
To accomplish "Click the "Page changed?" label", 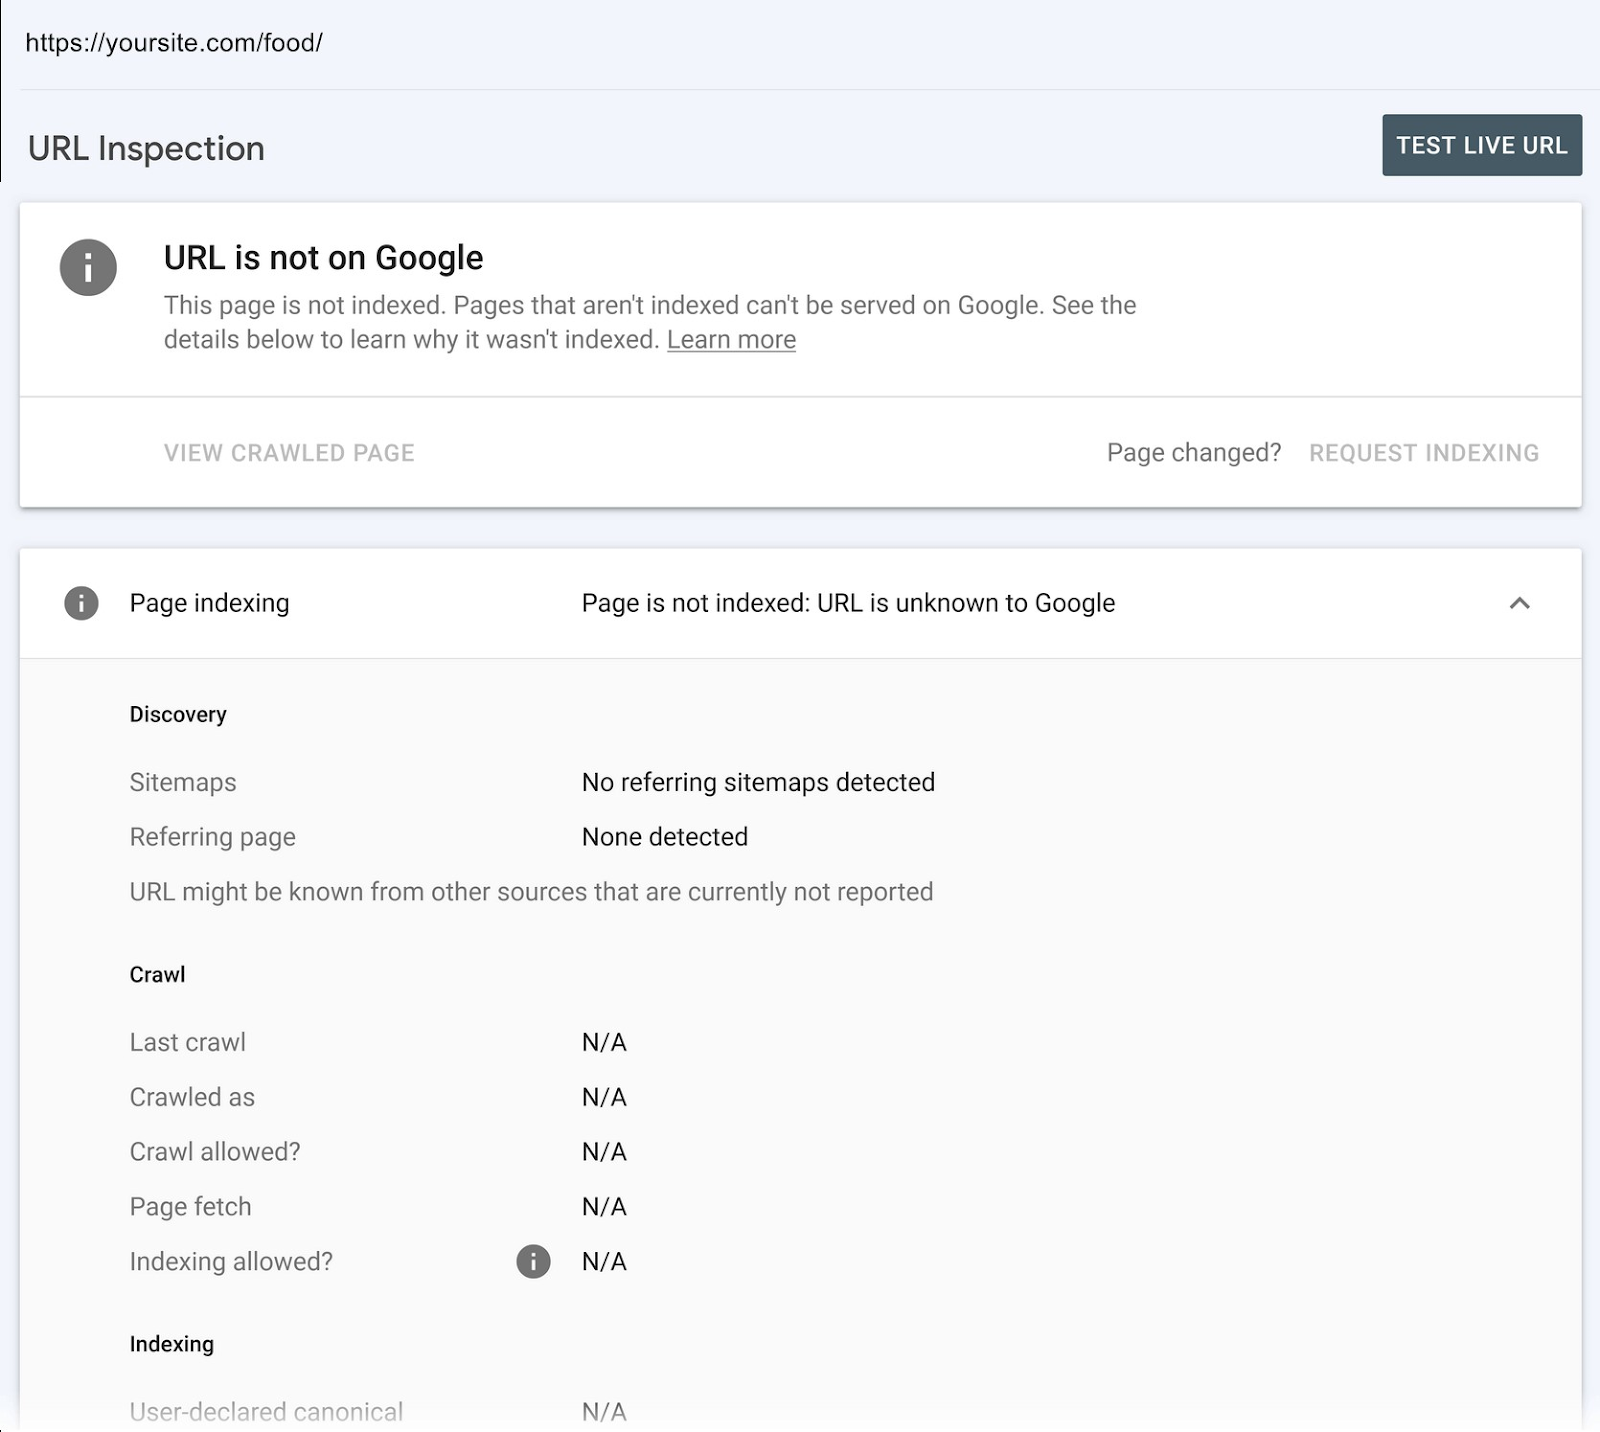I will click(1194, 452).
